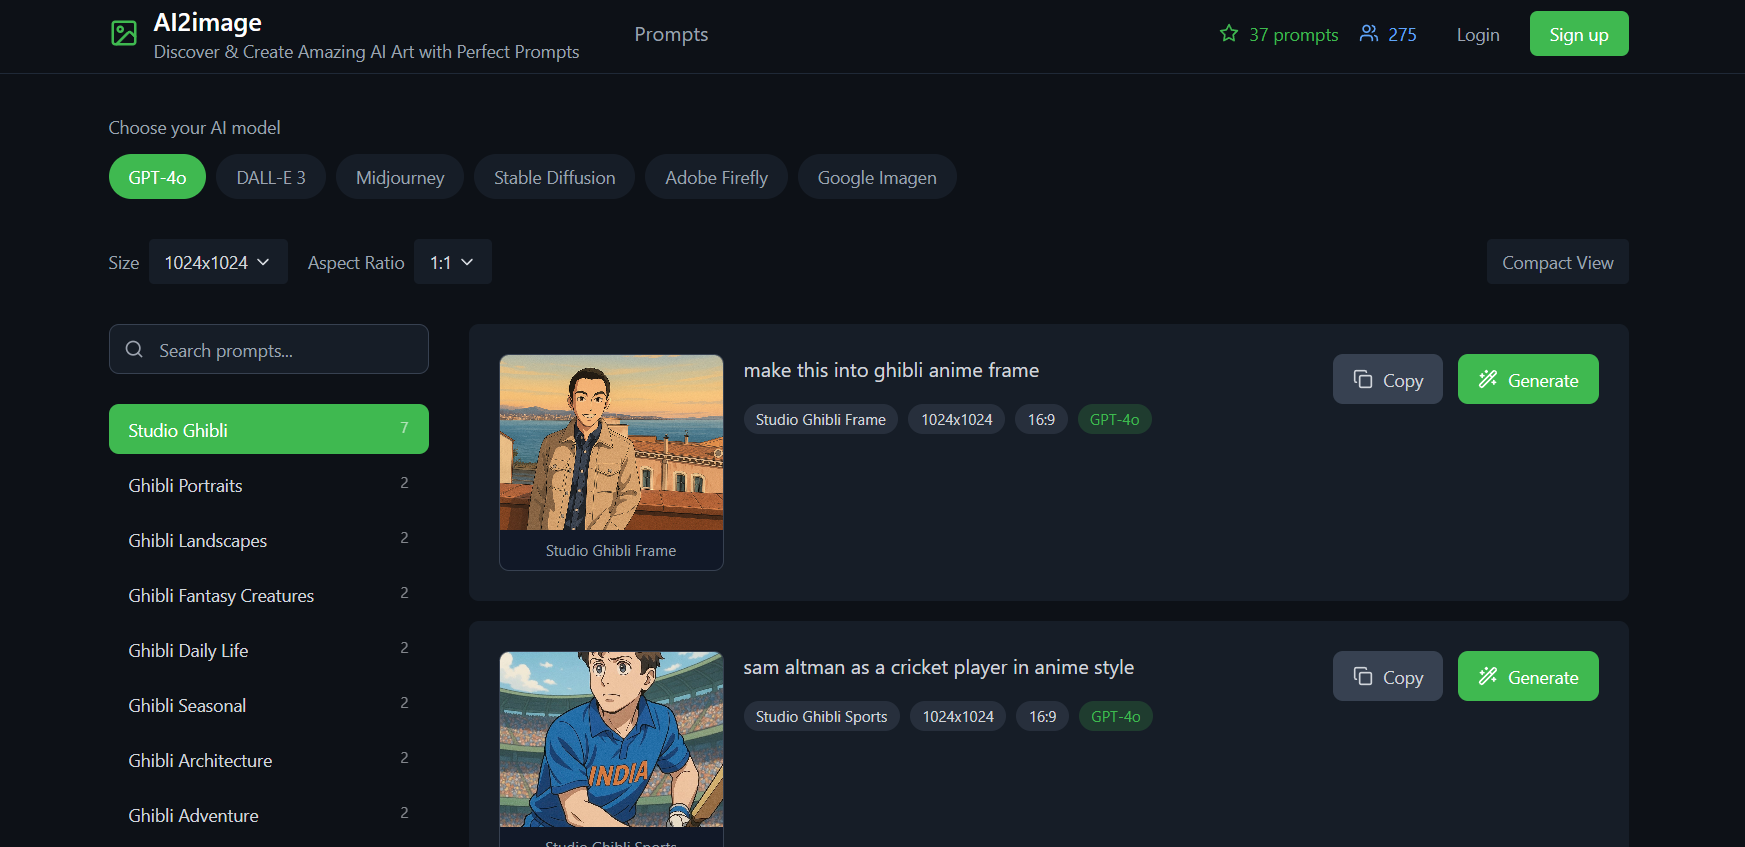1745x847 pixels.
Task: Click 1024x1024 tag on ghibli anime frame card
Action: click(957, 419)
